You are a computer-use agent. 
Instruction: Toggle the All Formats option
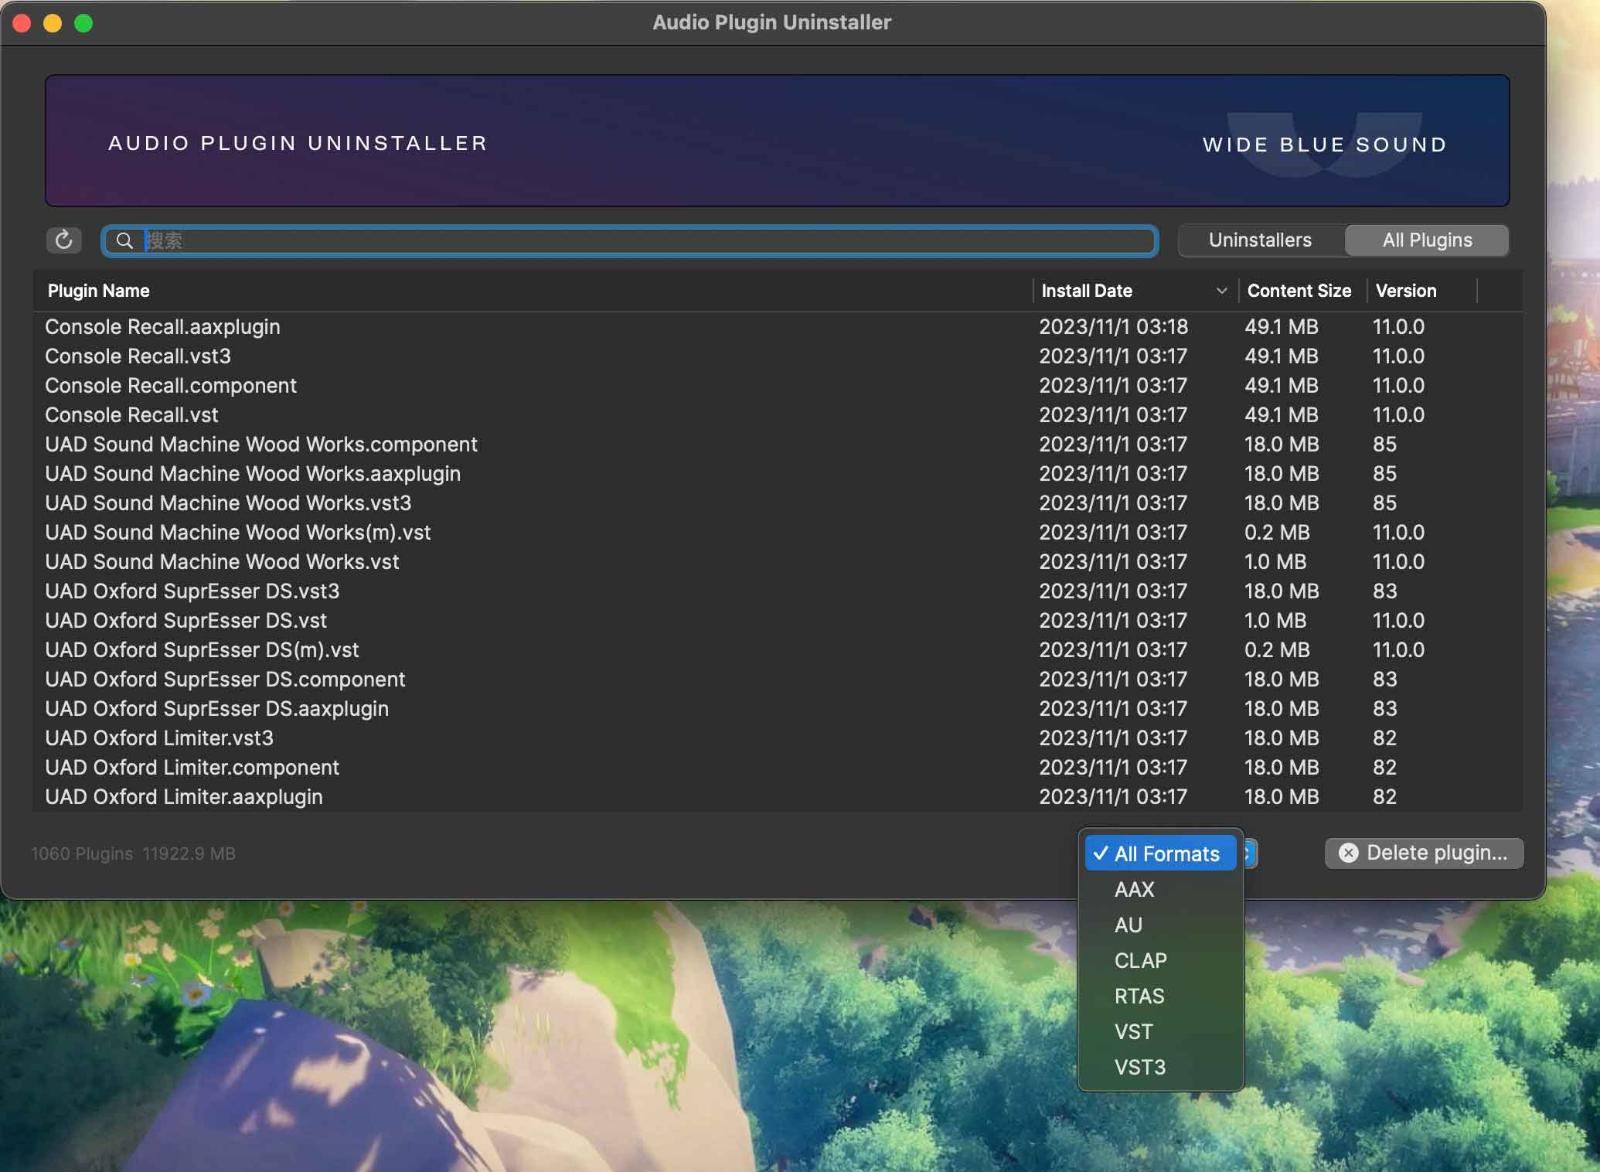1161,854
